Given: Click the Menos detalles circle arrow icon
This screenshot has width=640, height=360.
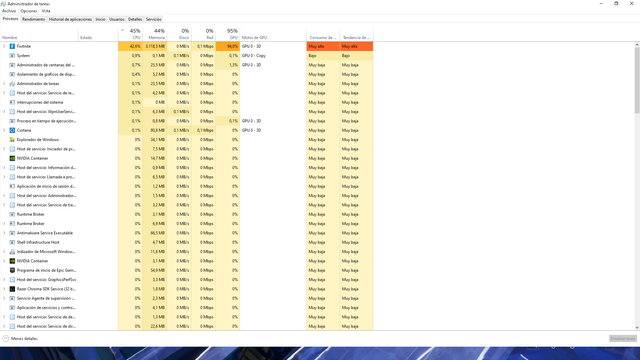Looking at the screenshot, I should tap(6, 338).
